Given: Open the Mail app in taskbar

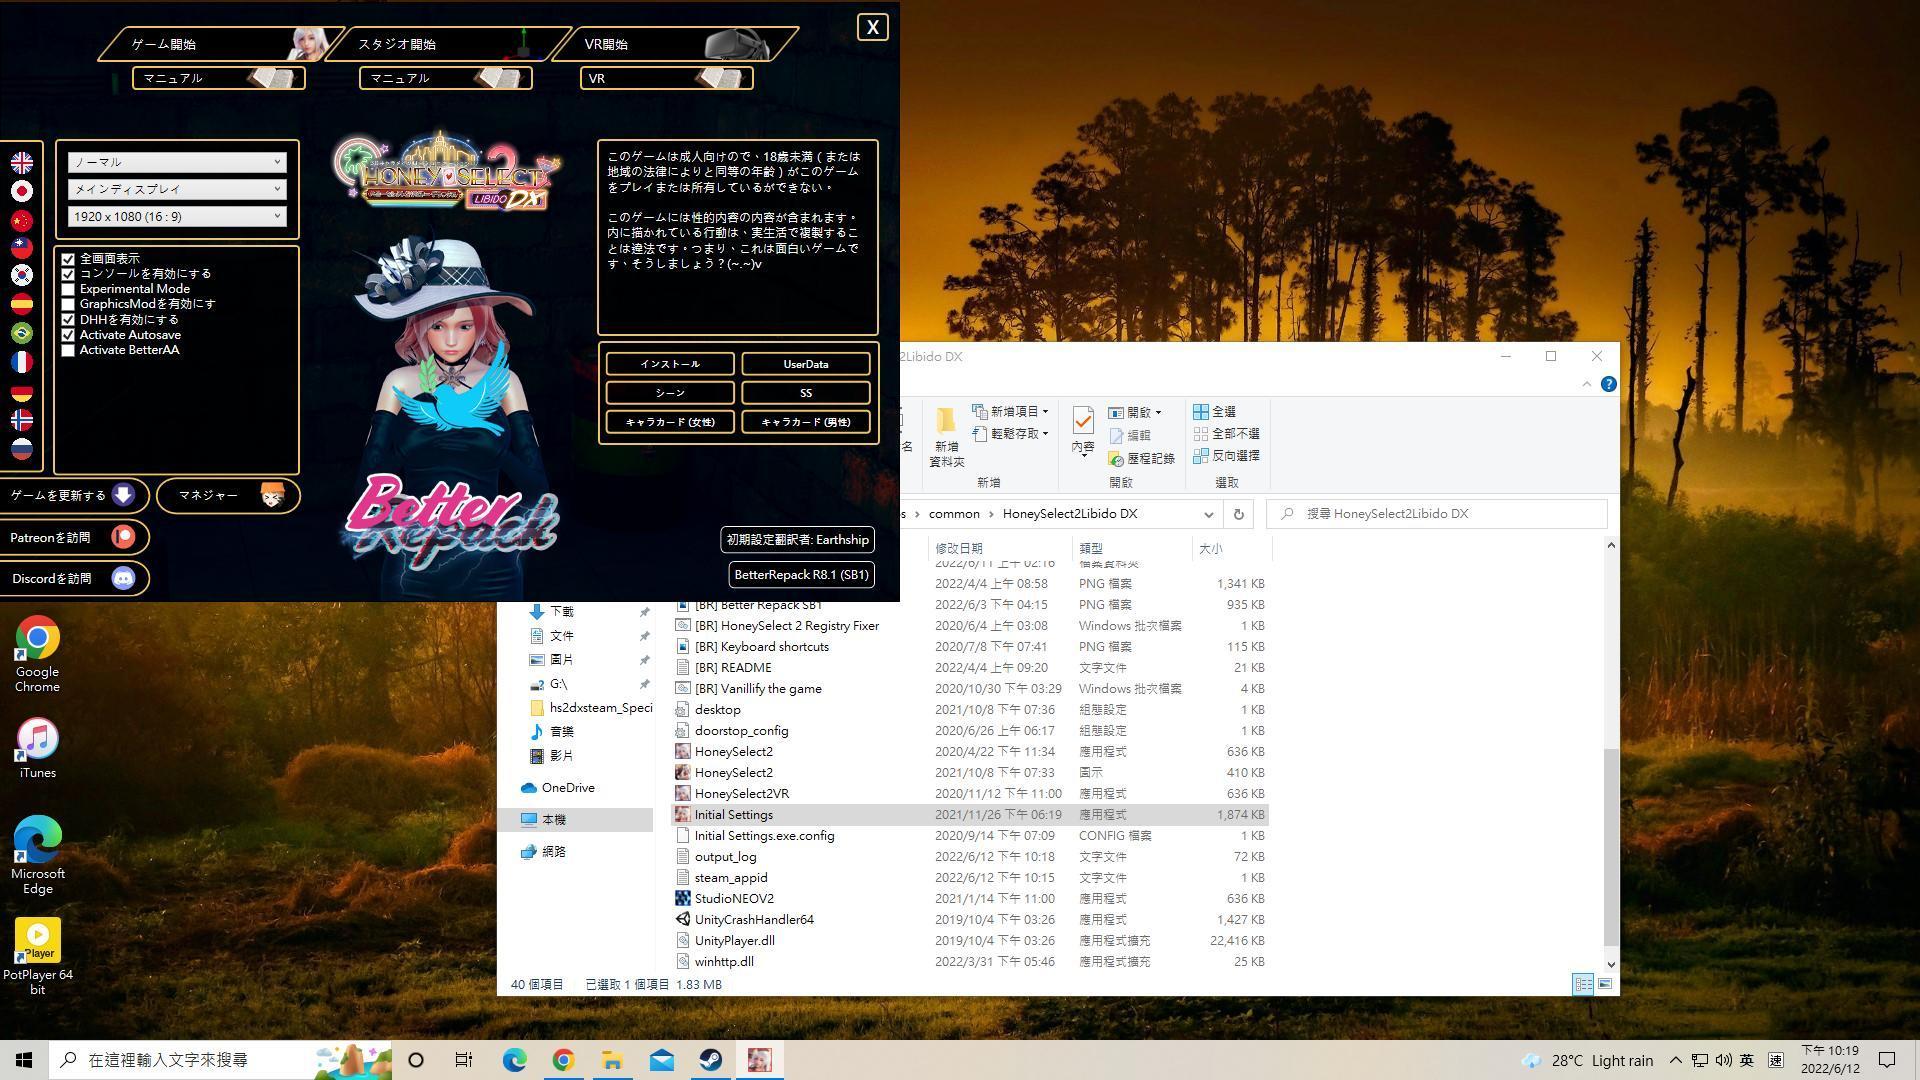Looking at the screenshot, I should (662, 1060).
